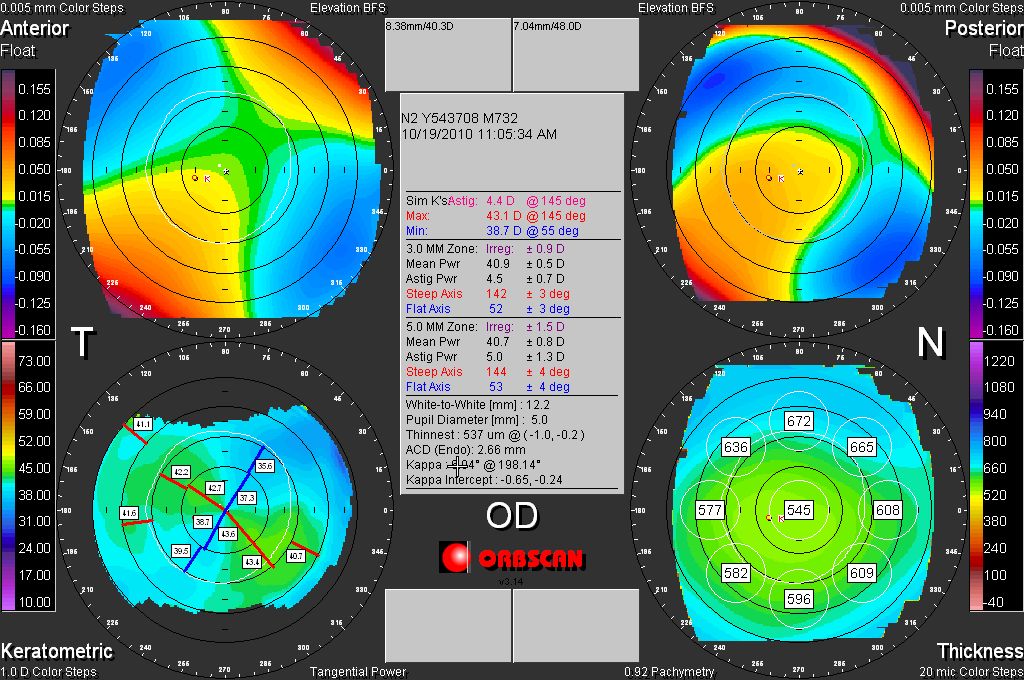Viewport: 1024px width, 680px height.
Task: Click the 43.6 keratometric value box
Action: tap(228, 535)
